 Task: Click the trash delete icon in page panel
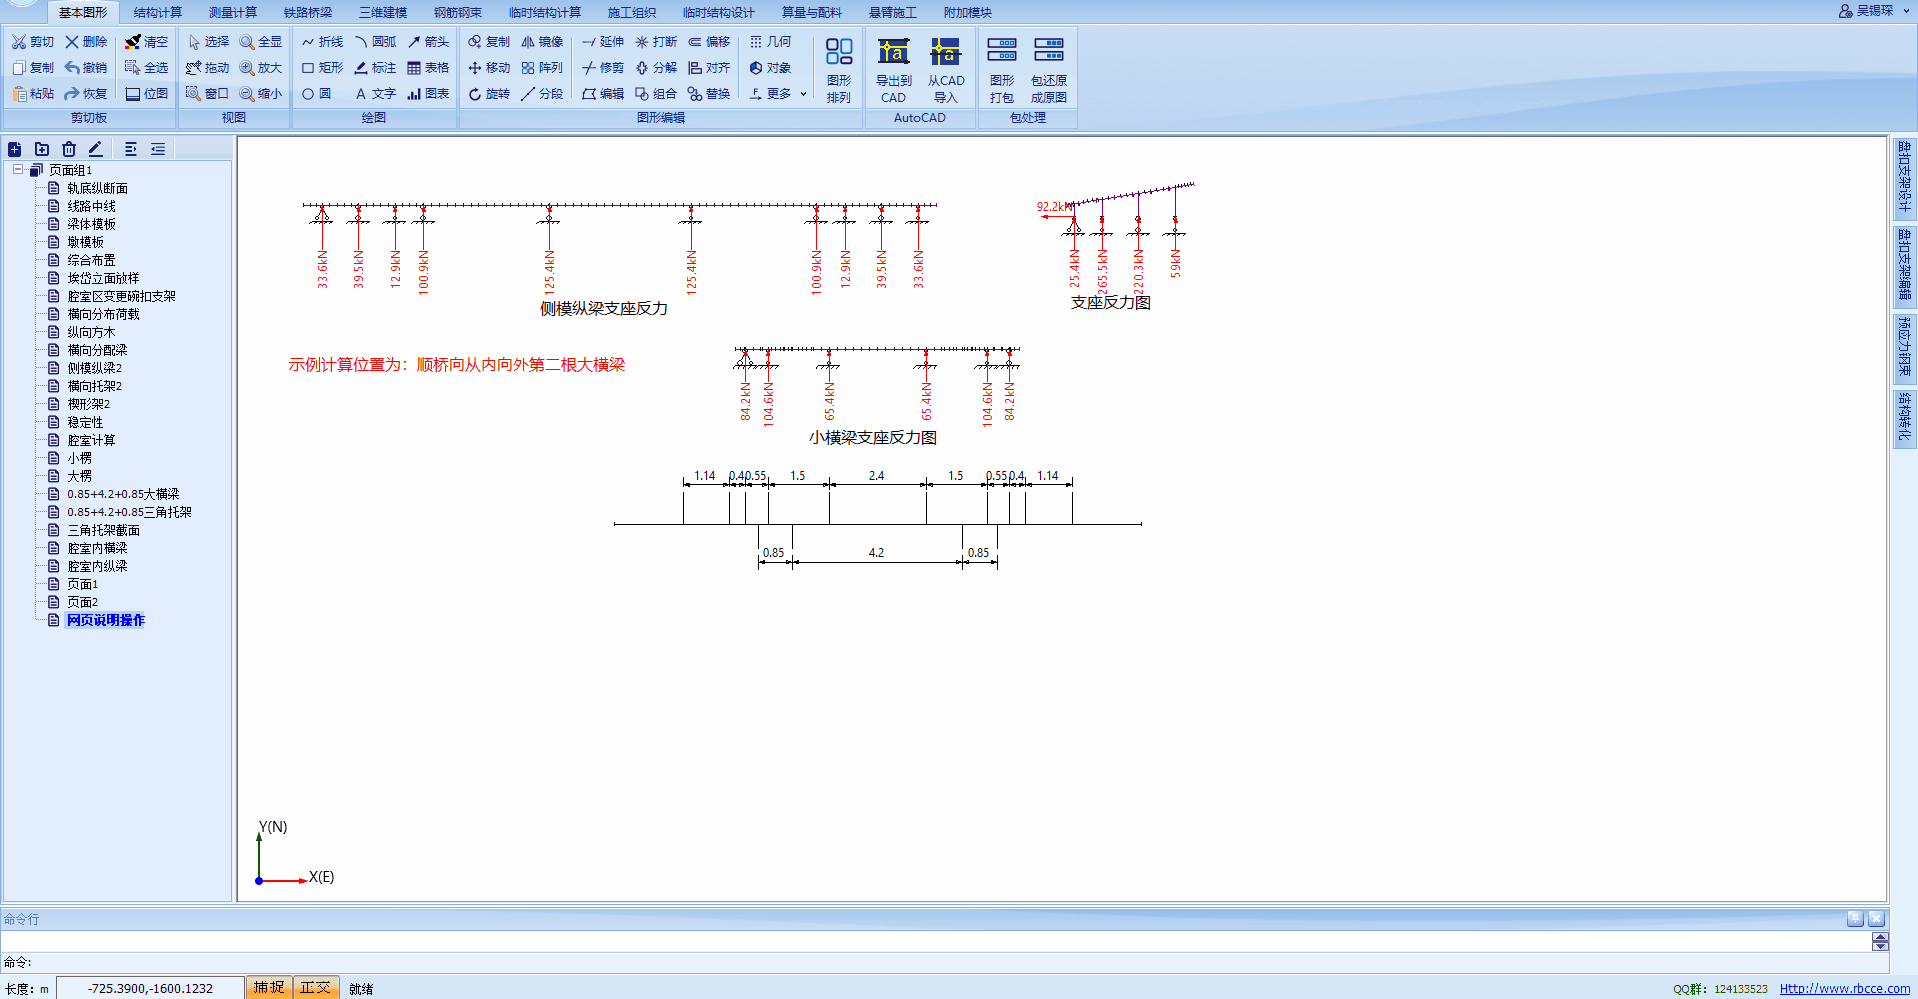(69, 149)
